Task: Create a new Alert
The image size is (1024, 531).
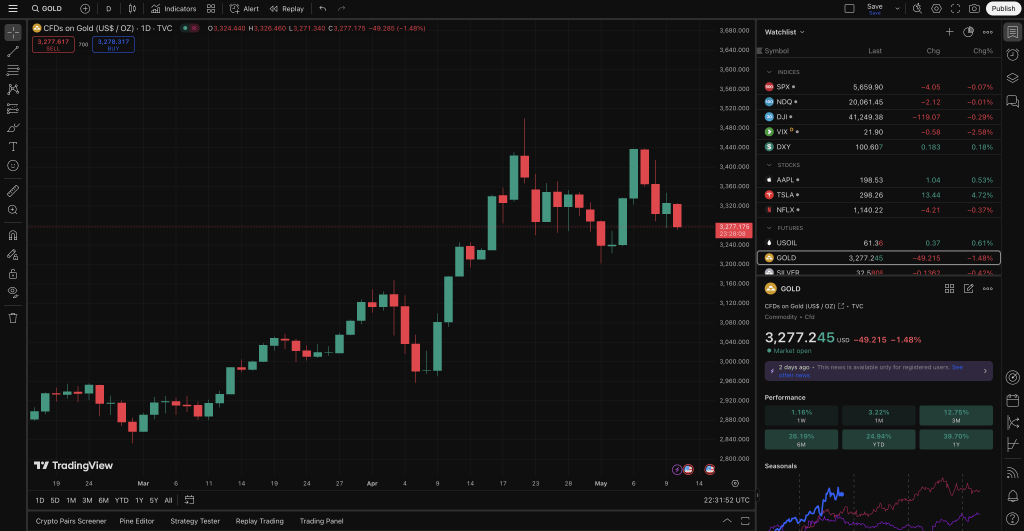Action: coord(244,8)
